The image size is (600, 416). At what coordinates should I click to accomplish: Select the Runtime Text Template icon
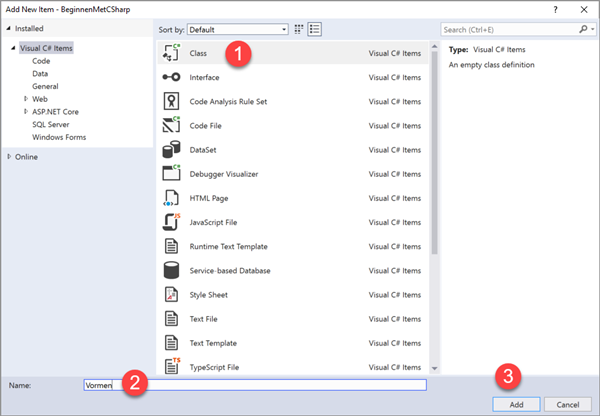[171, 246]
